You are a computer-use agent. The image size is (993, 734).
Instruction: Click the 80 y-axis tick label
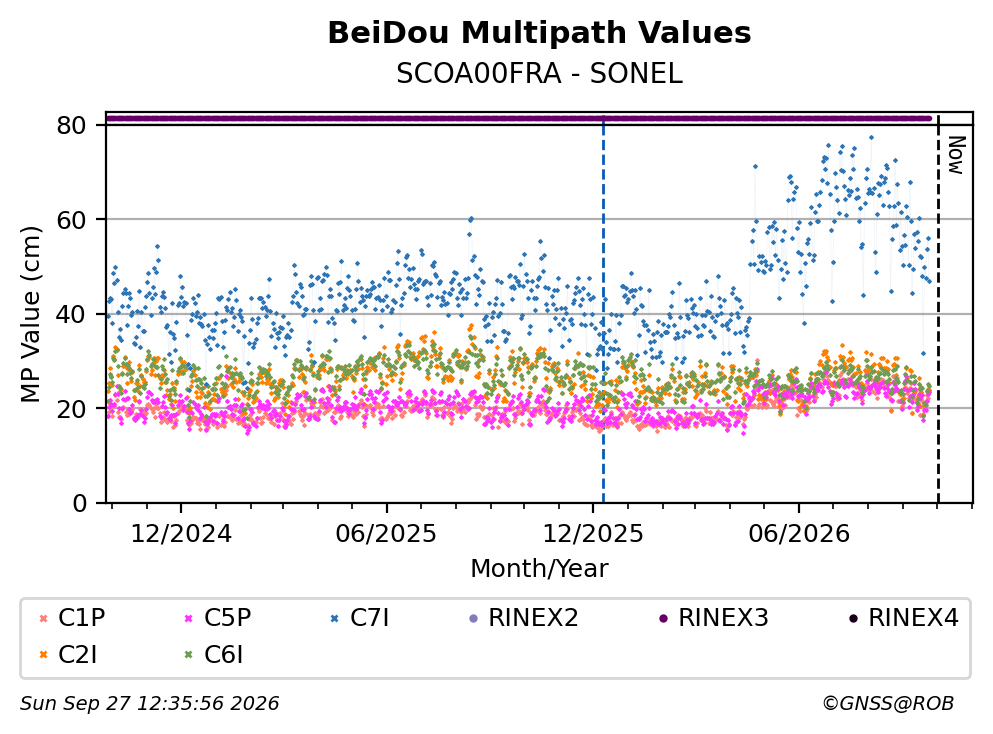coord(72,125)
